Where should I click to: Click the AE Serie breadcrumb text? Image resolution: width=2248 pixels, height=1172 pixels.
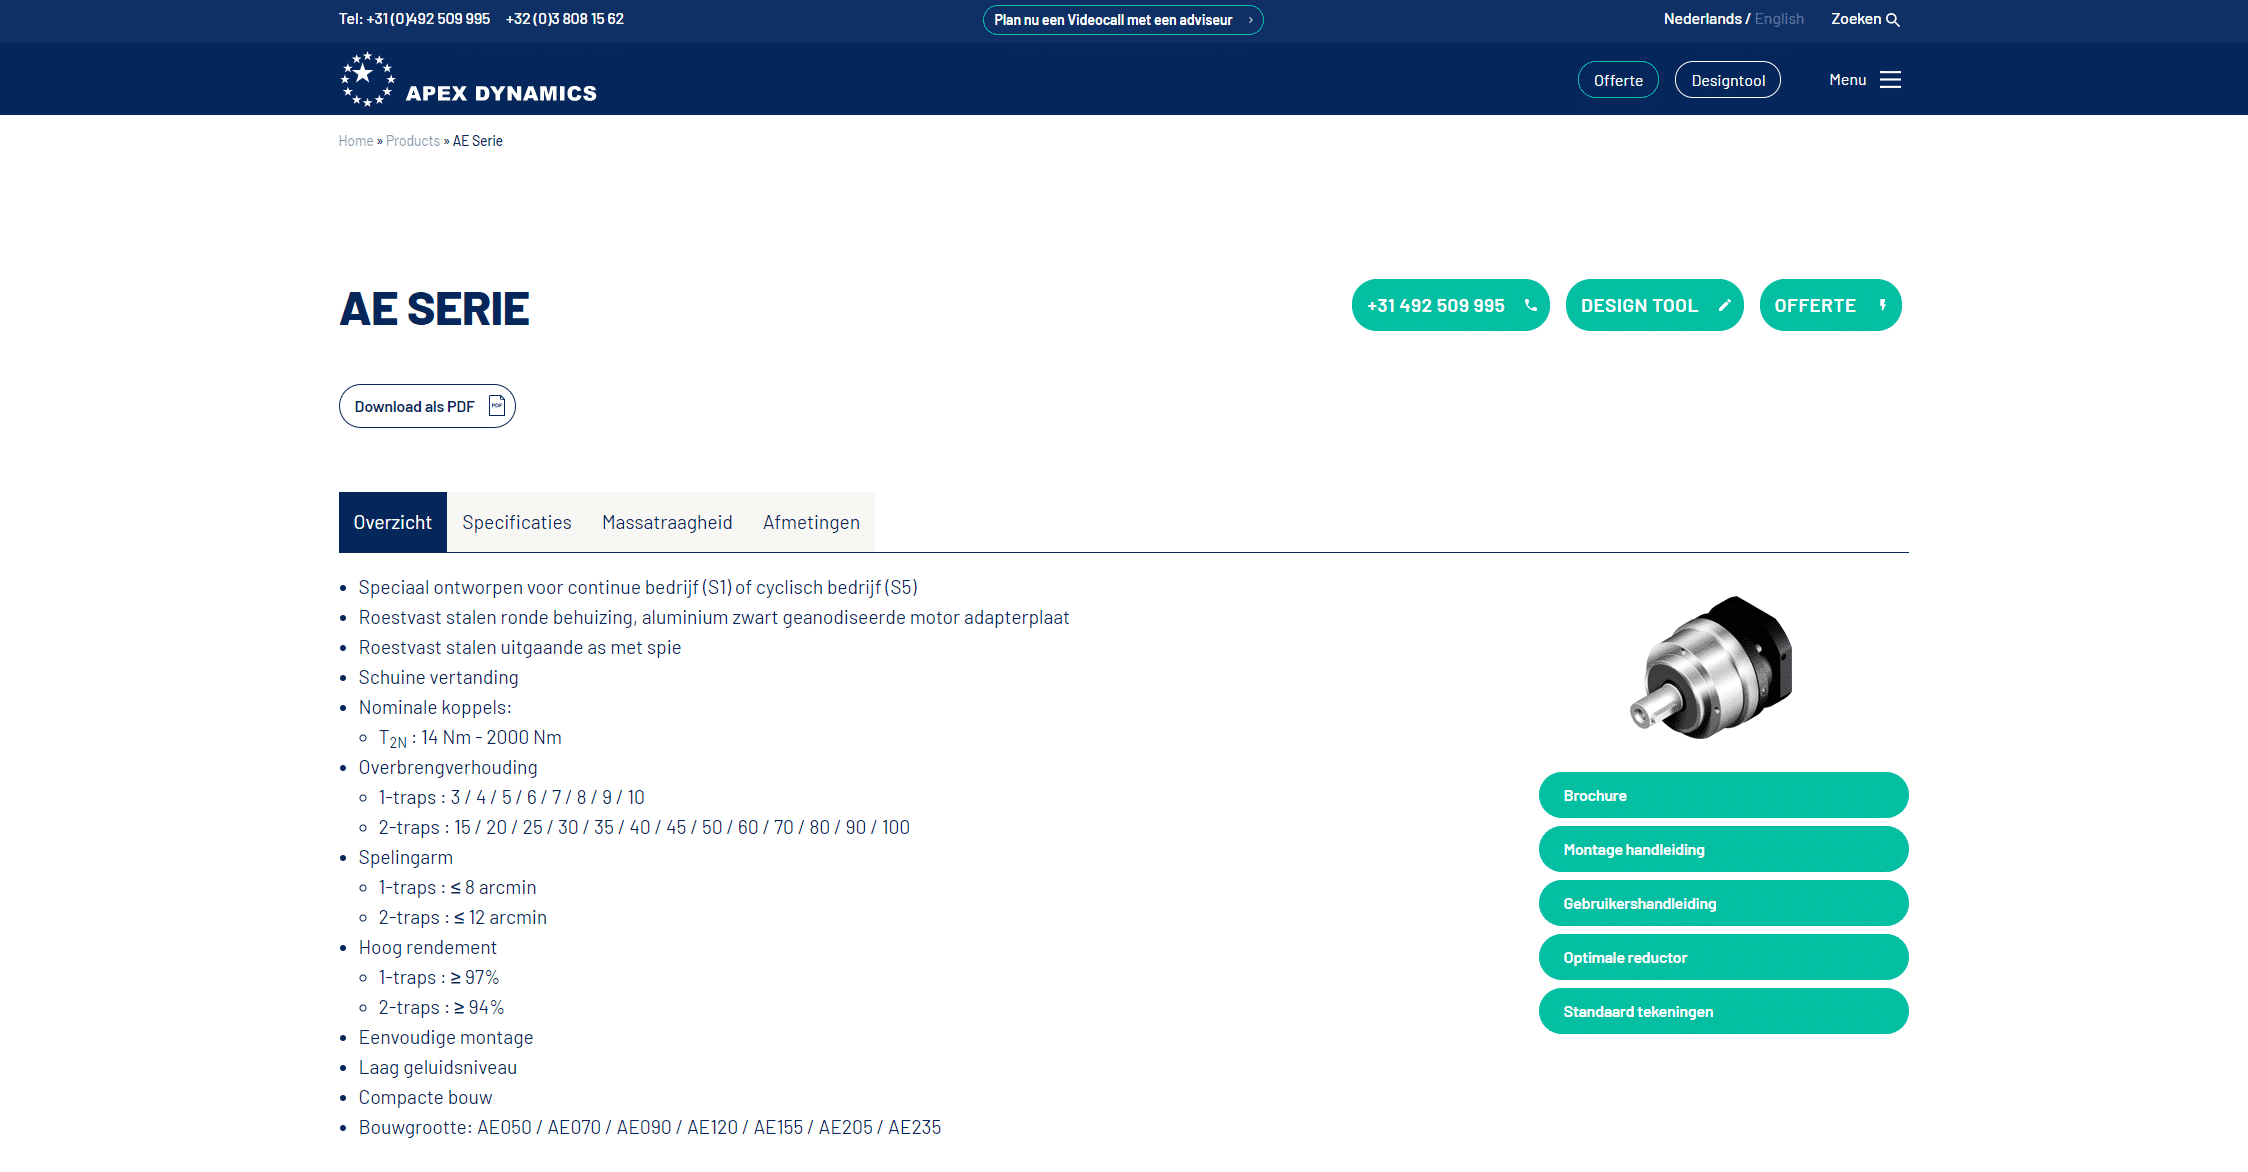pos(478,141)
